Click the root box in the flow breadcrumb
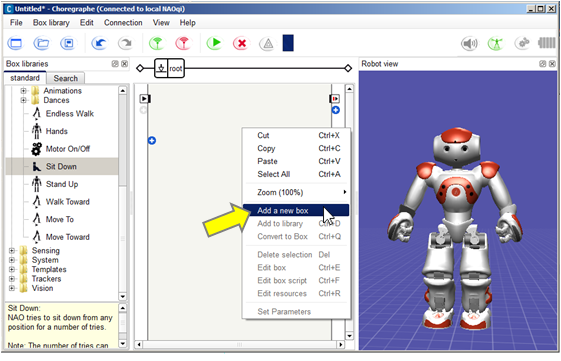 tap(170, 68)
